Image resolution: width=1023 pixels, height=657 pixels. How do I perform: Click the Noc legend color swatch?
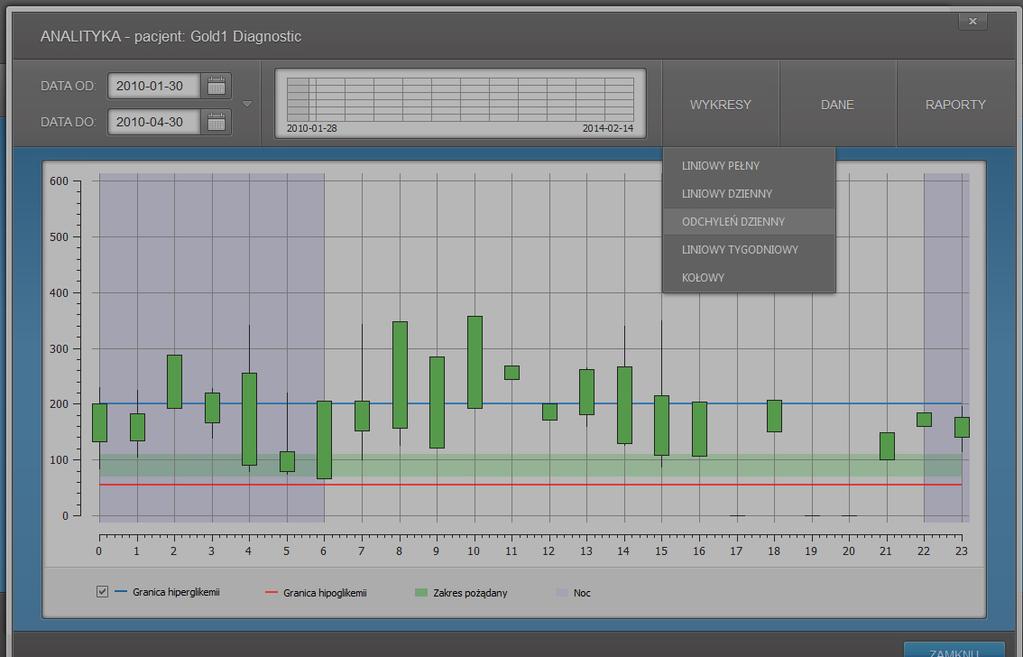click(x=562, y=592)
